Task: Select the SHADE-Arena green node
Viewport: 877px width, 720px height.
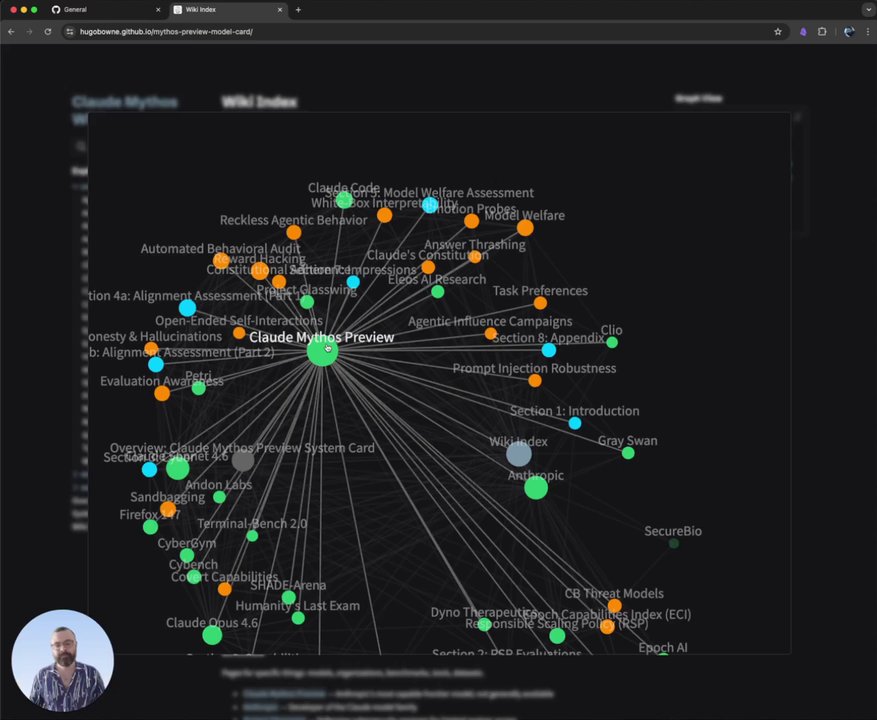Action: (289, 597)
